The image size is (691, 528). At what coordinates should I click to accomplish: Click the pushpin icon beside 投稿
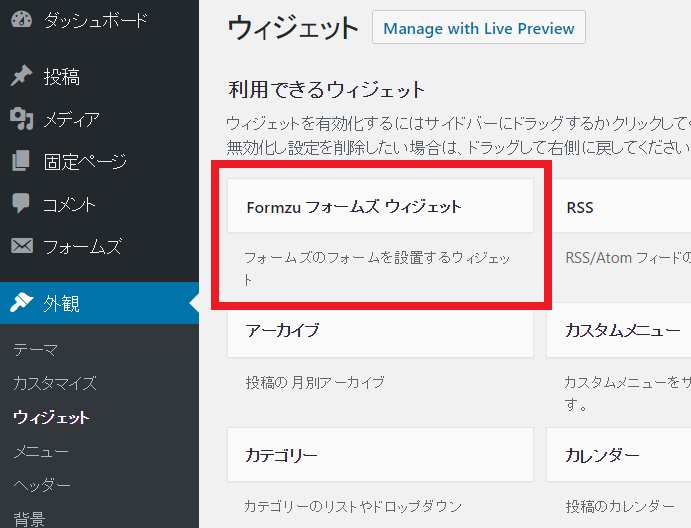pyautogui.click(x=21, y=76)
